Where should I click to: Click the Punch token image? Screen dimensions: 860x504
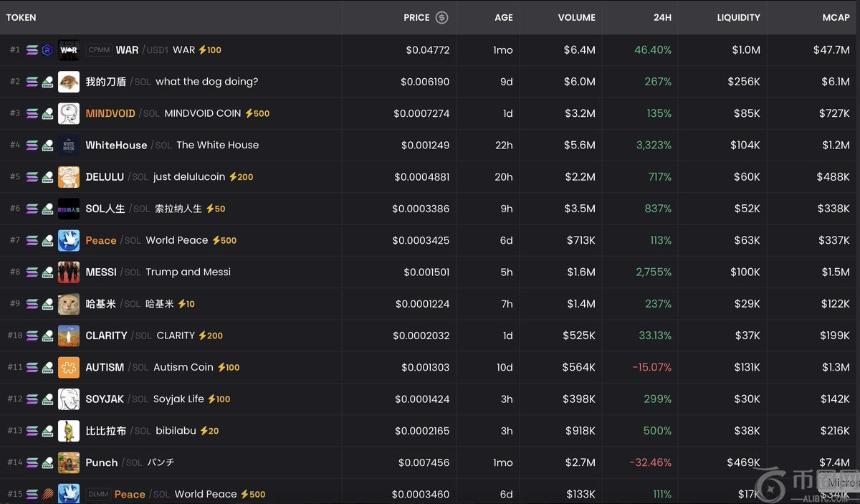[x=69, y=463]
